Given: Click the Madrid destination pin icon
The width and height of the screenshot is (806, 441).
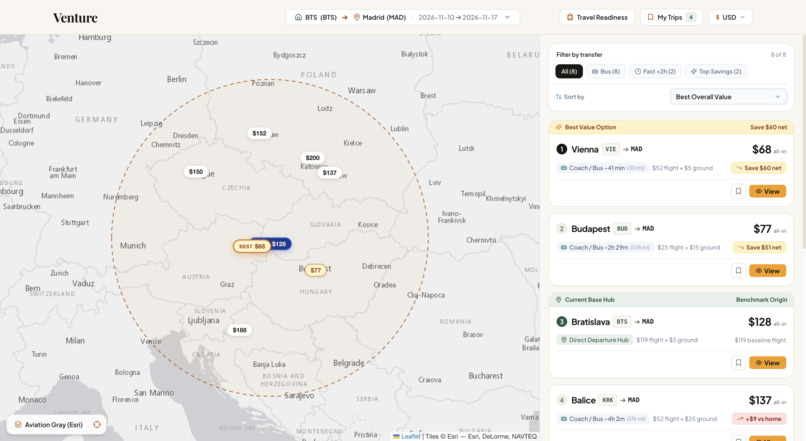Looking at the screenshot, I should (x=356, y=17).
